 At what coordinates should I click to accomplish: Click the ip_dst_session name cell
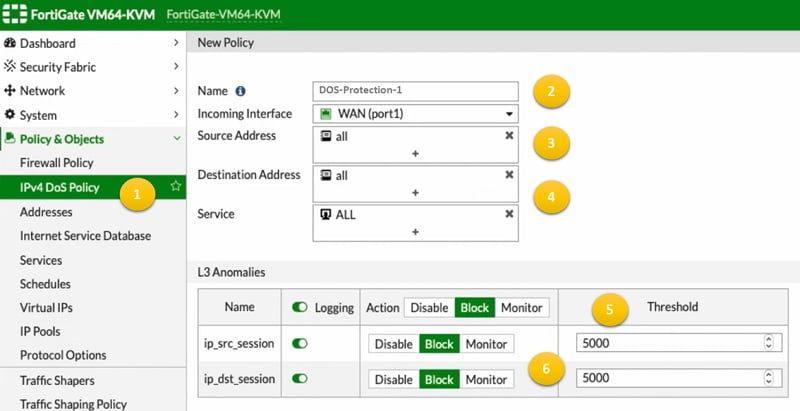point(239,378)
